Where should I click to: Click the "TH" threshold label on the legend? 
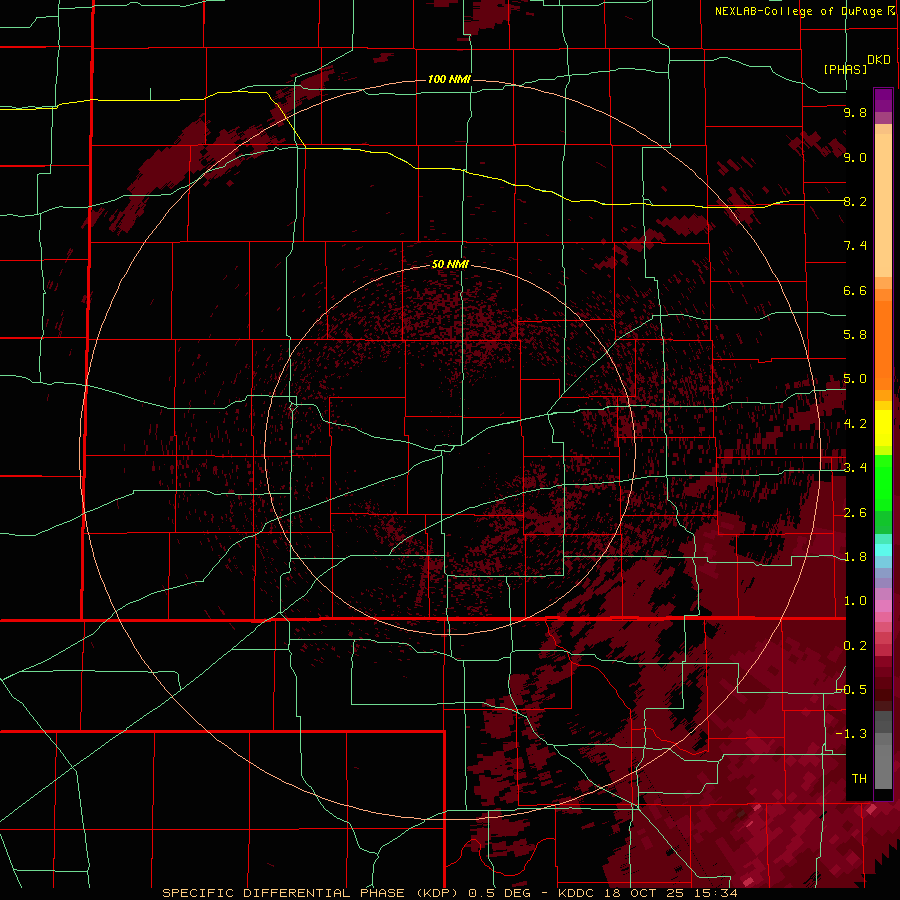[859, 779]
